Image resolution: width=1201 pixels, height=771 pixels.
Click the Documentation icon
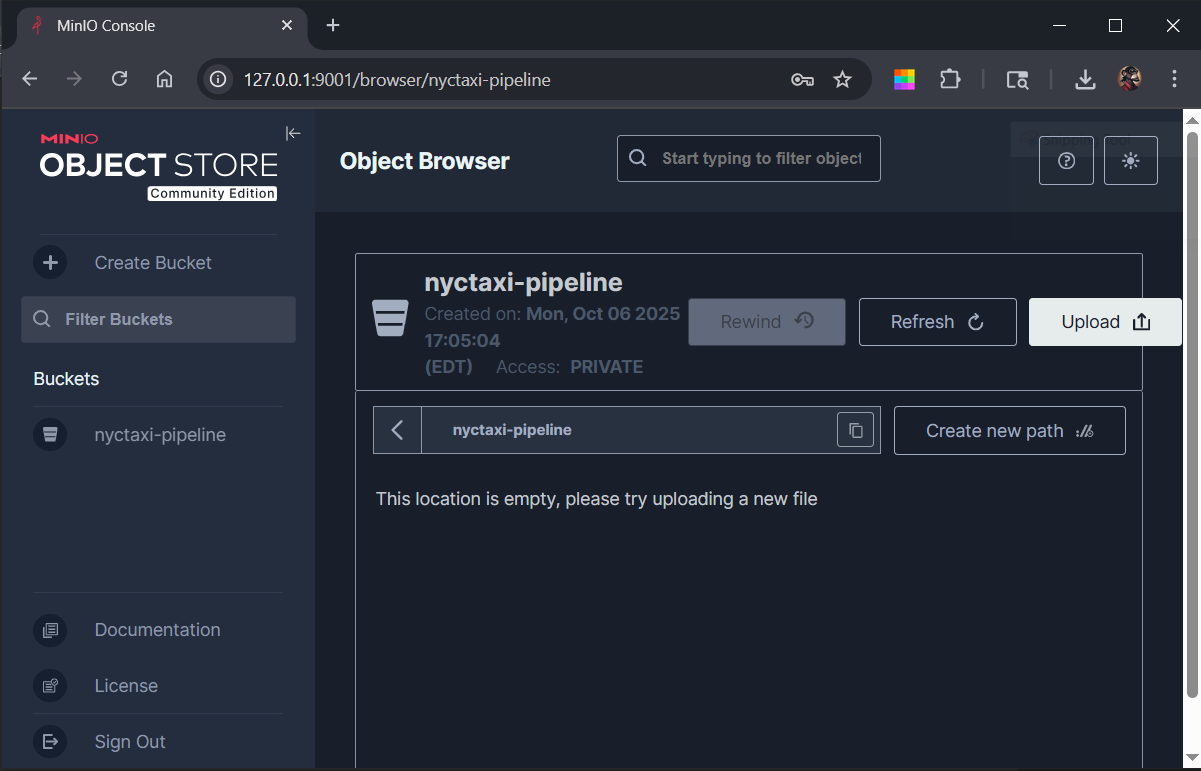pyautogui.click(x=50, y=630)
